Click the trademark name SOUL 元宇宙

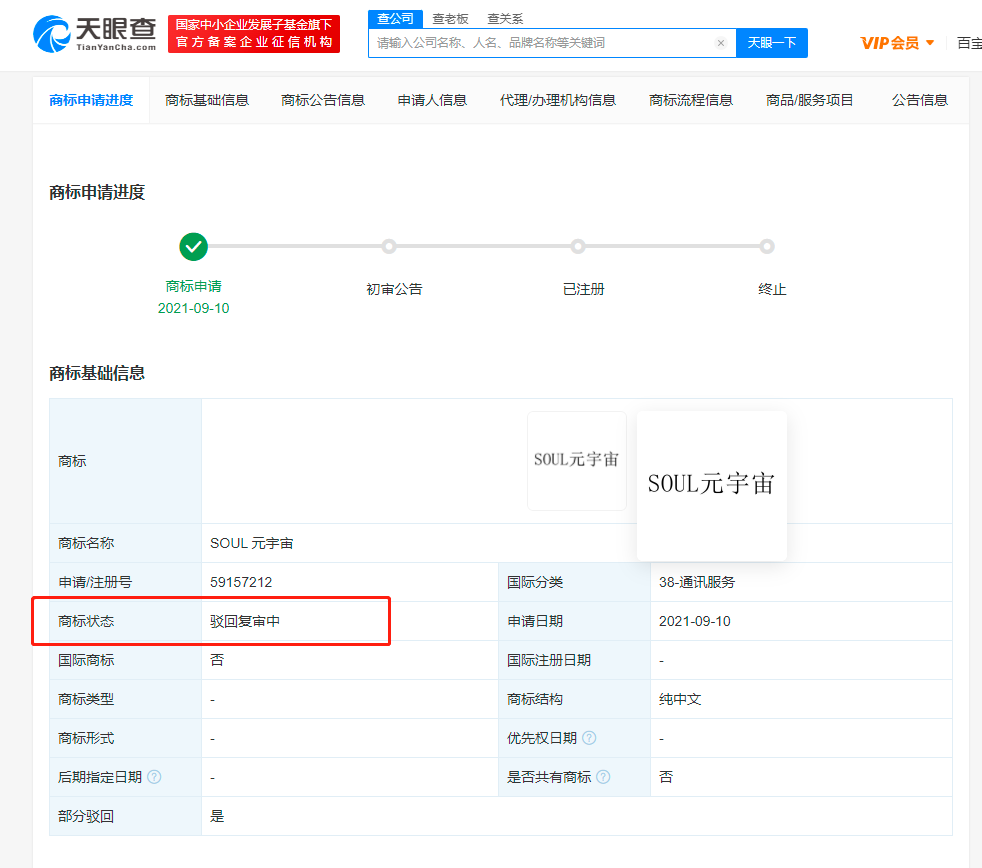252,543
